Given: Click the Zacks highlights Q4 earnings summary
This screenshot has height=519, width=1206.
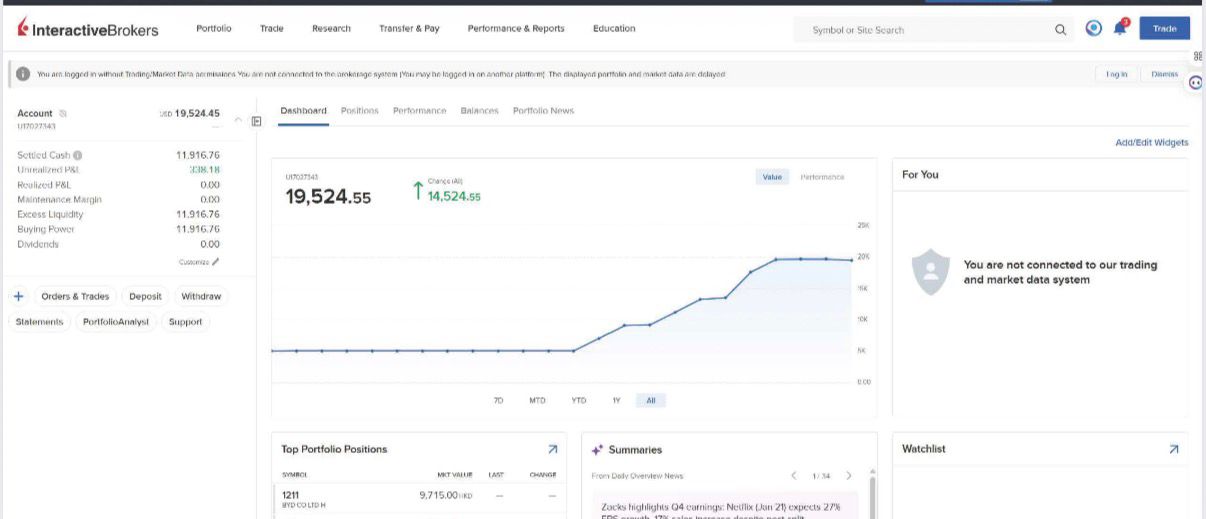Looking at the screenshot, I should pyautogui.click(x=724, y=507).
